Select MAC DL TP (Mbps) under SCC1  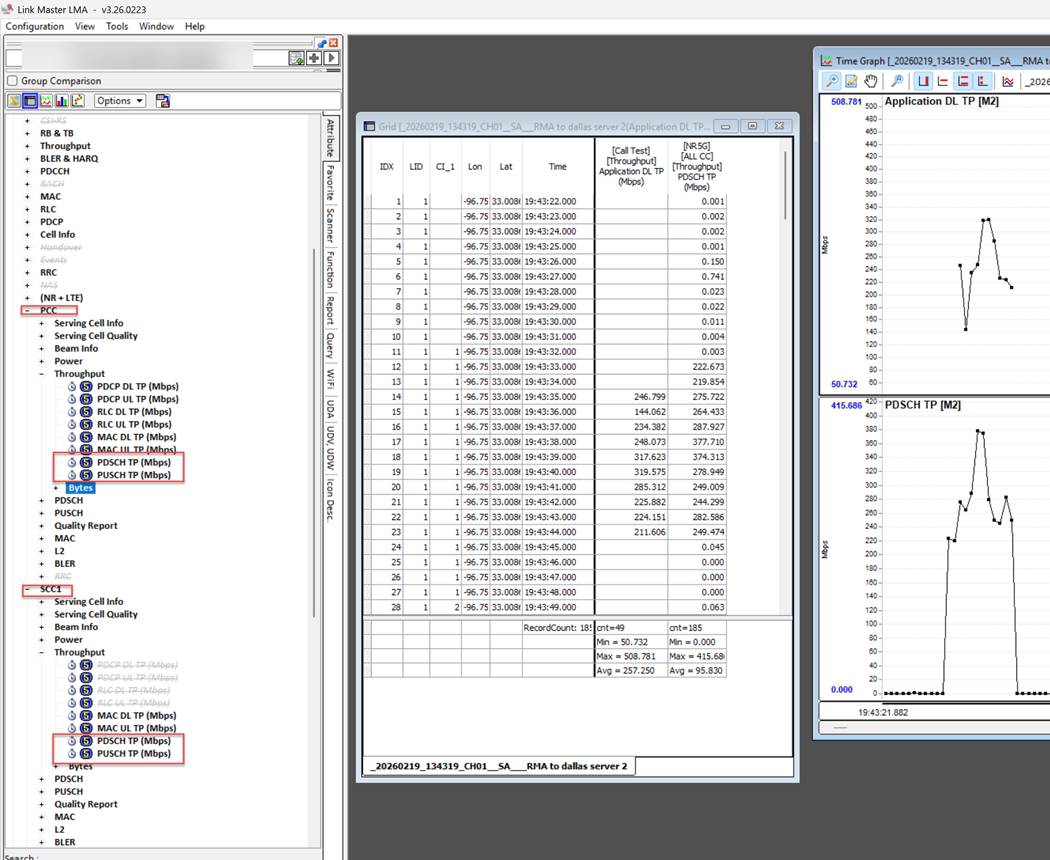pos(136,716)
